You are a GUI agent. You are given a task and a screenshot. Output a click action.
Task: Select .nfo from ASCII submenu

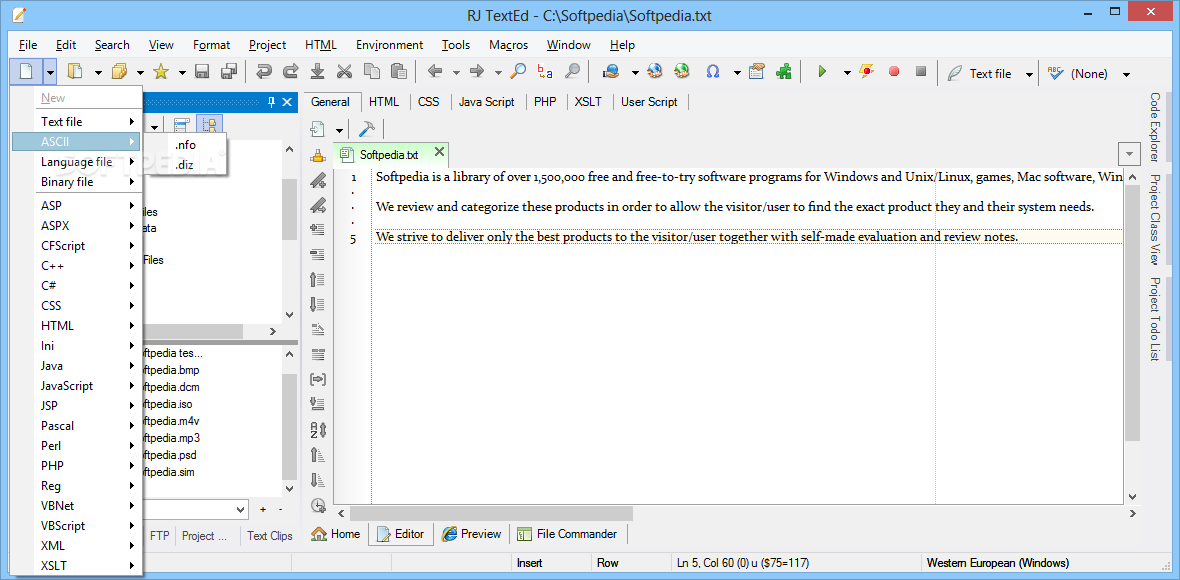coord(186,144)
